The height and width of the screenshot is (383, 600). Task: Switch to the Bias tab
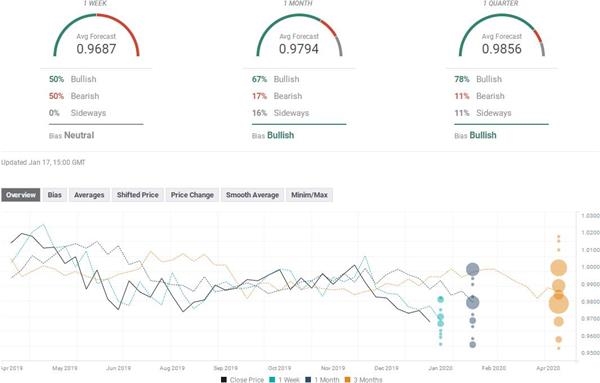pyautogui.click(x=55, y=195)
